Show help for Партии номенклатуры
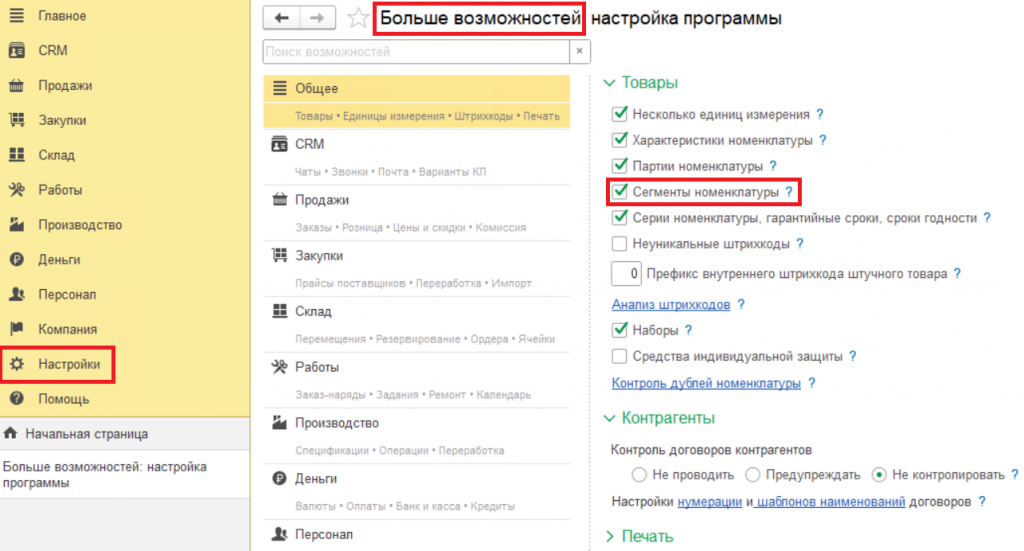The height and width of the screenshot is (551, 1024). [x=773, y=166]
